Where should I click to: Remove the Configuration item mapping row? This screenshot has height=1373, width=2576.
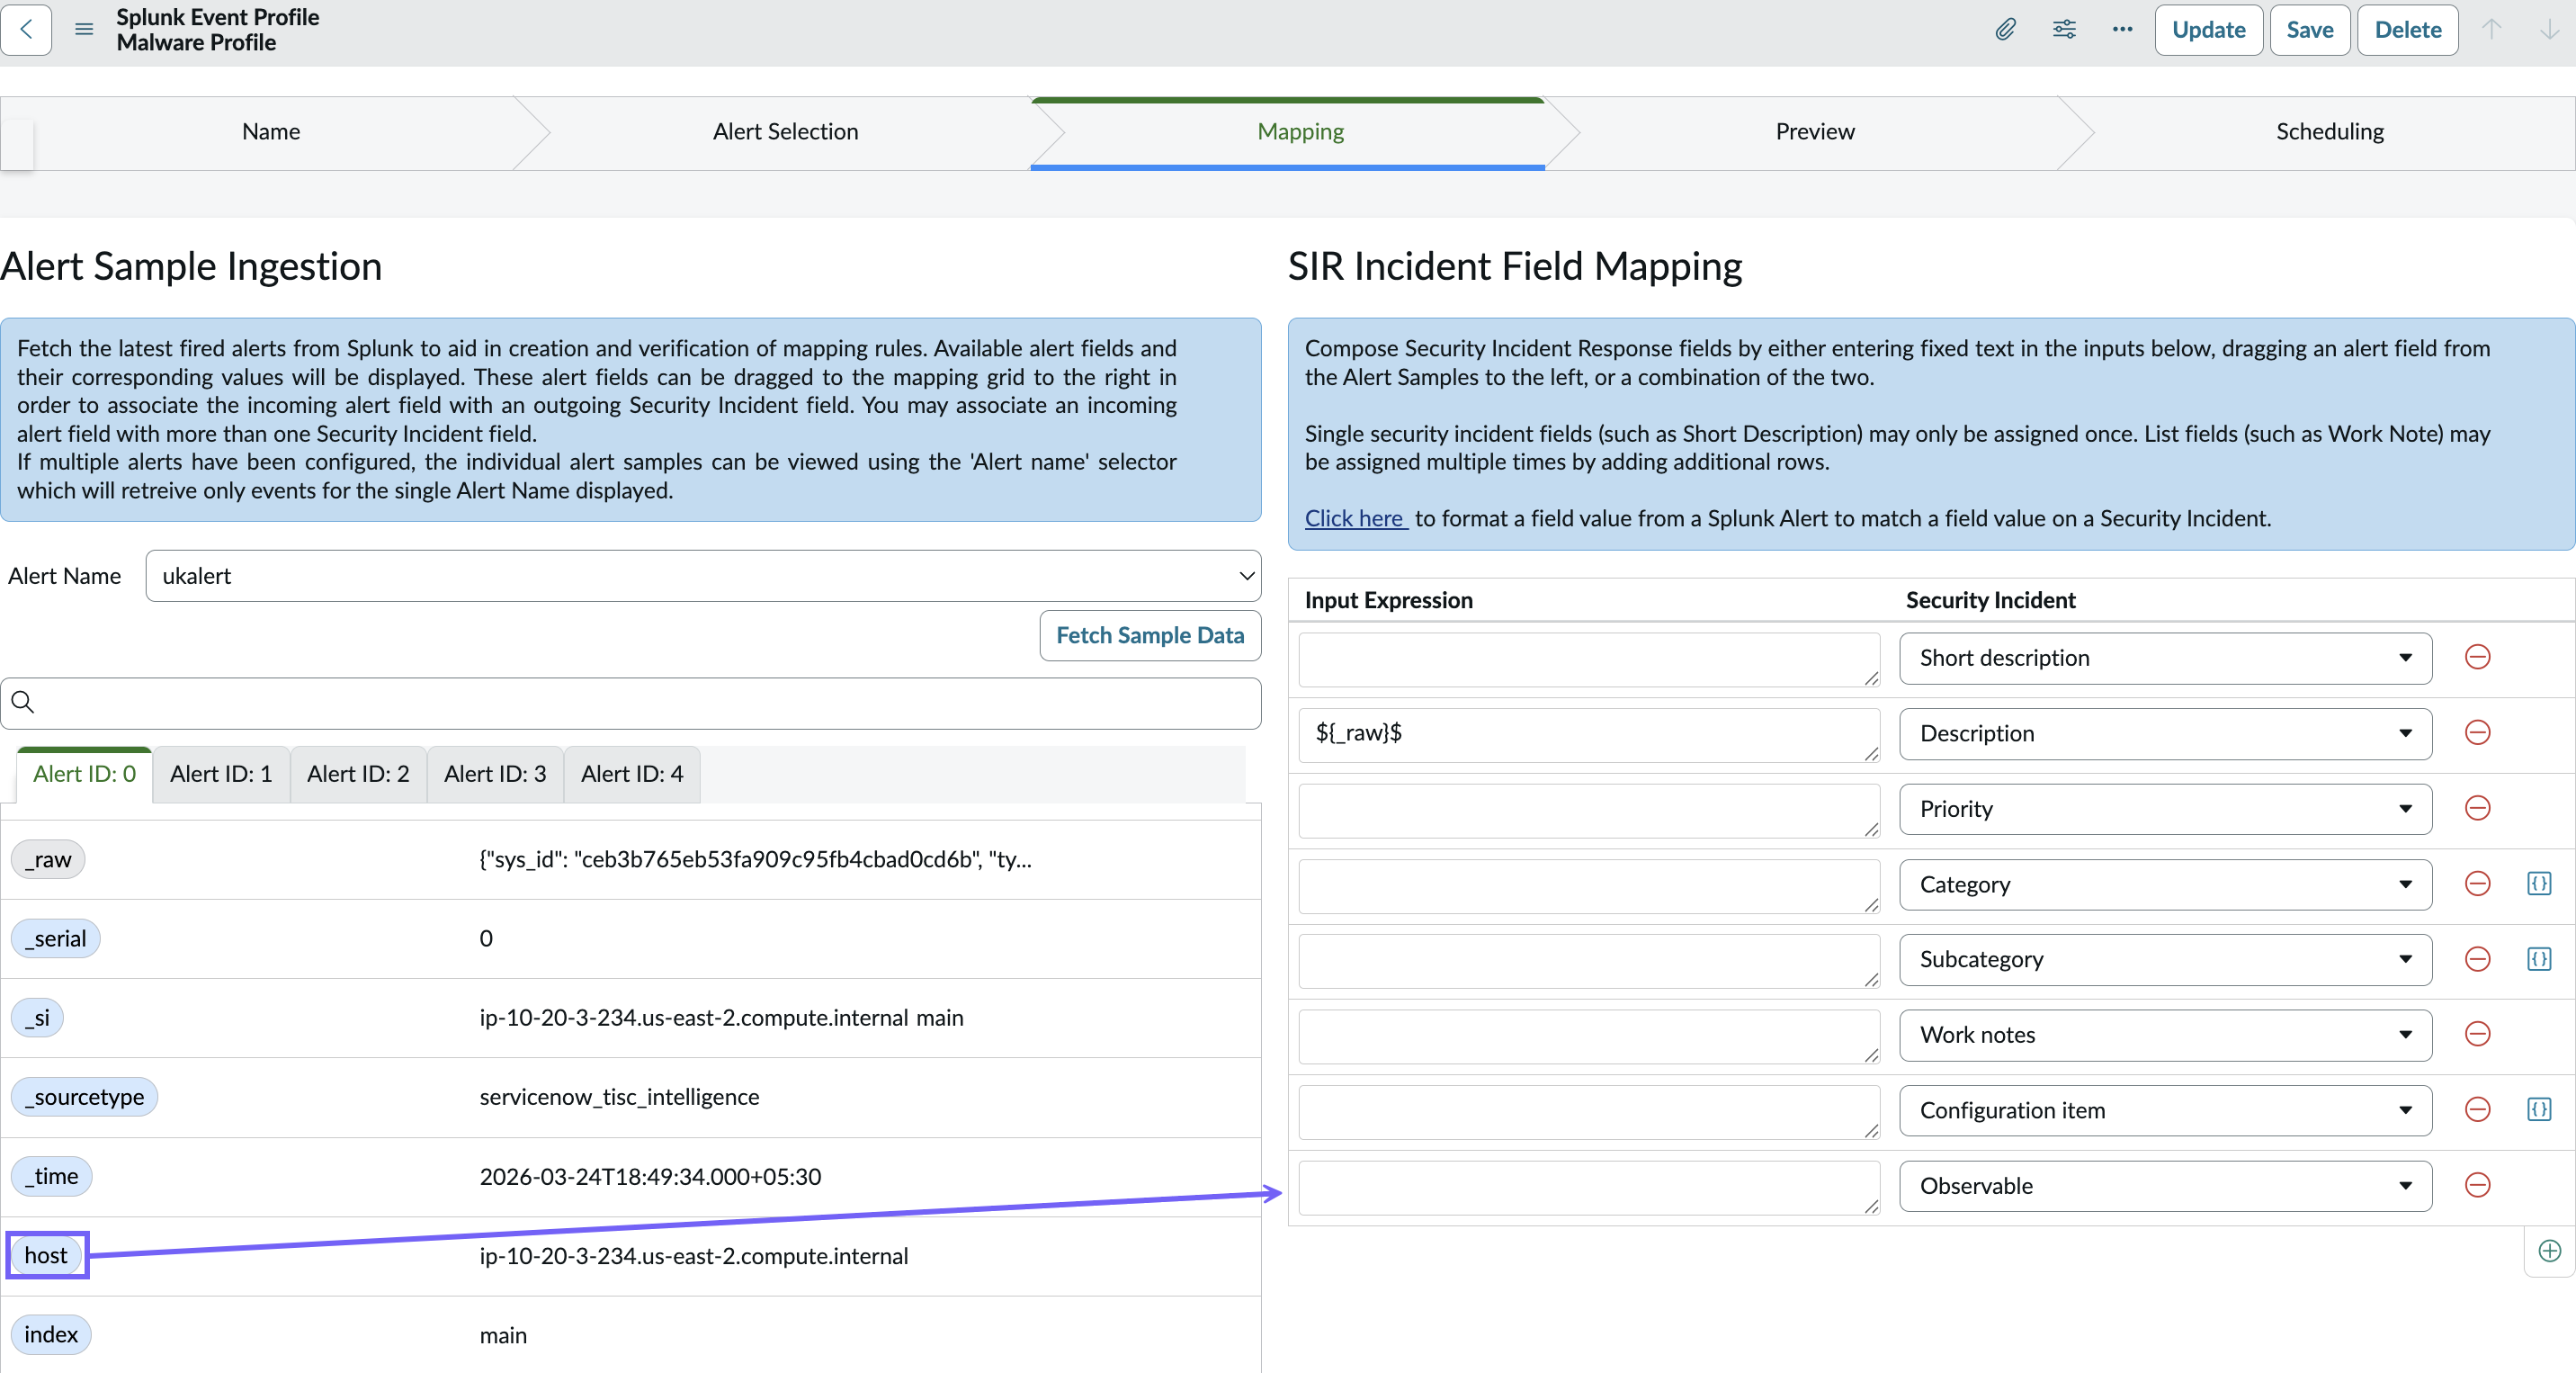pos(2477,1109)
